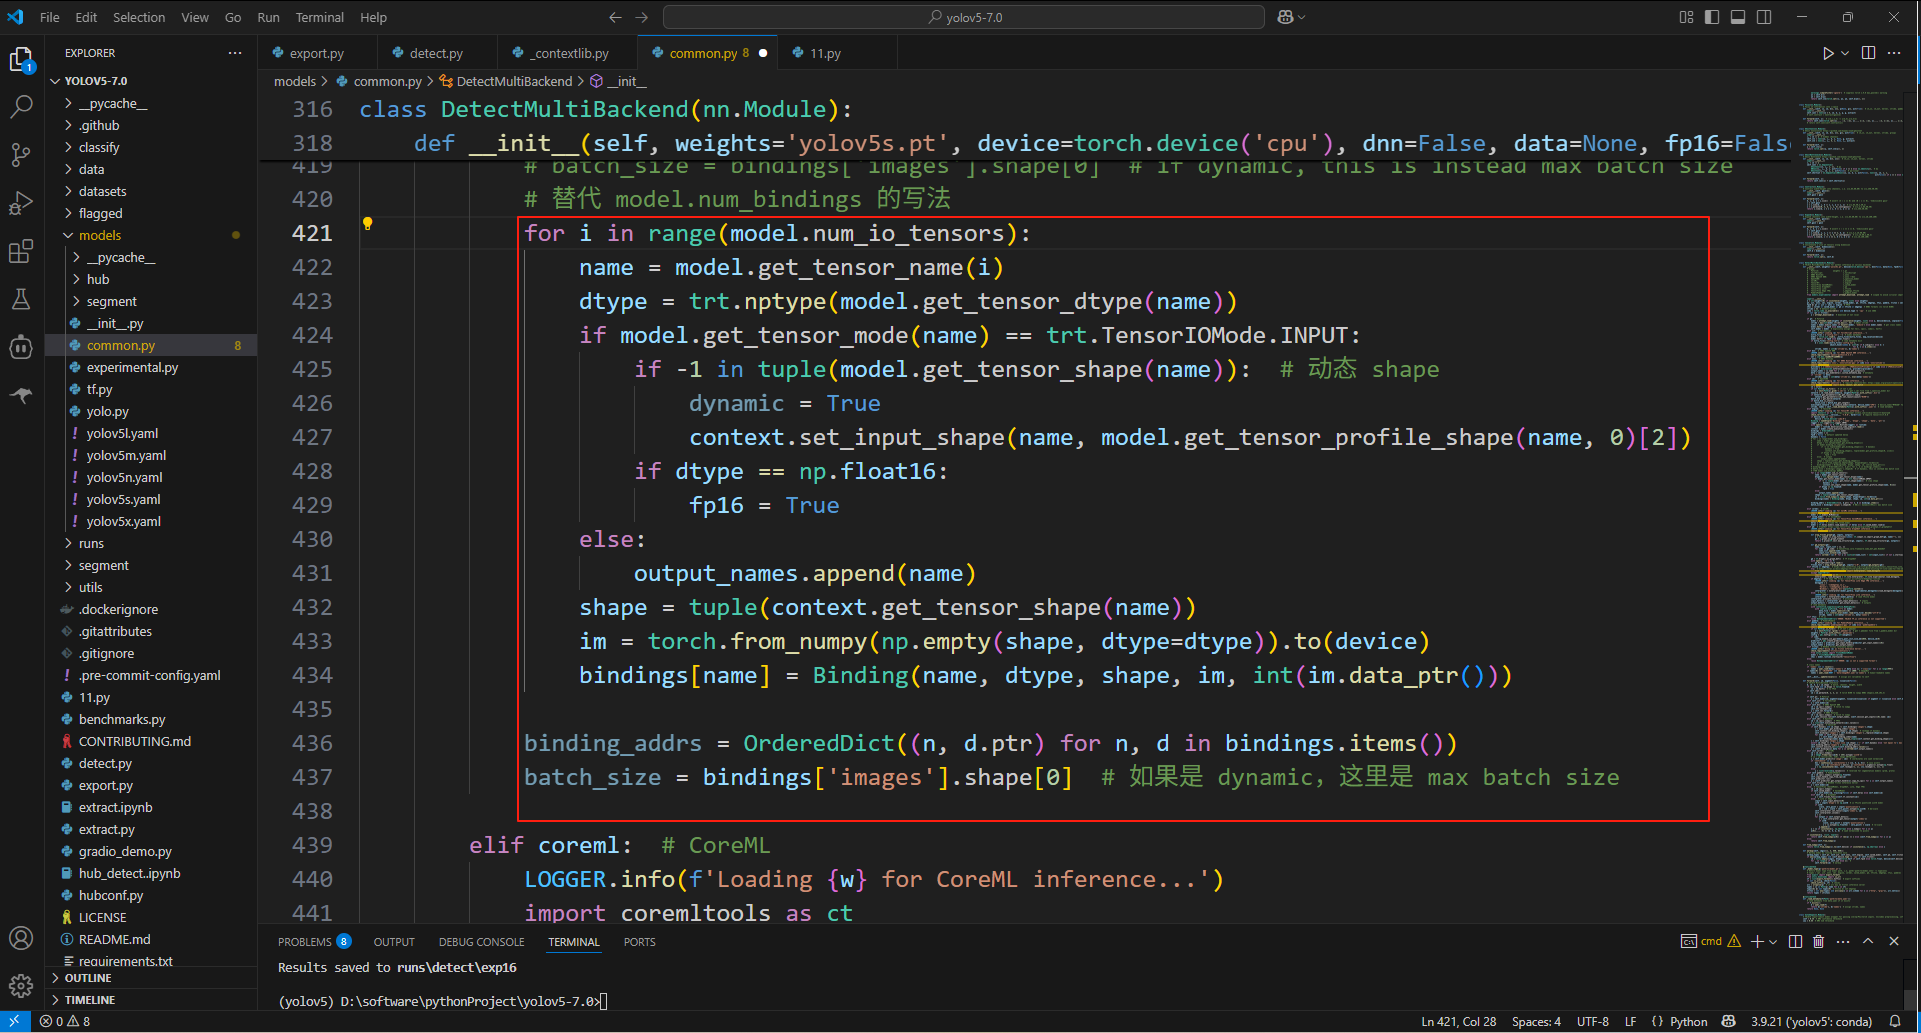Open the Search view in the activity bar

pos(22,105)
